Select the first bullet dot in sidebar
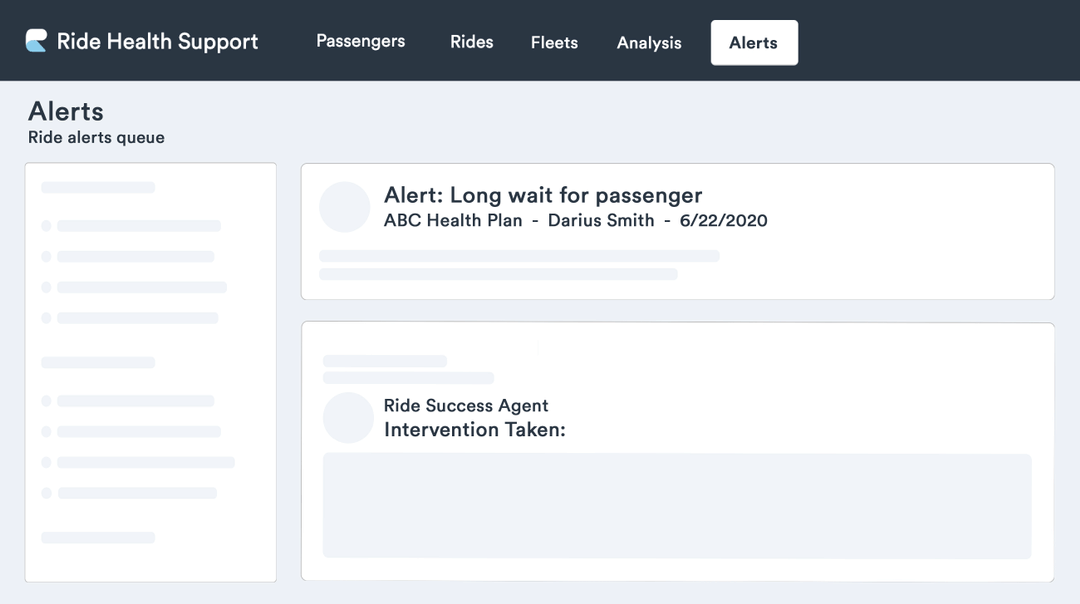Screen dimensions: 1080x604 point(45,226)
